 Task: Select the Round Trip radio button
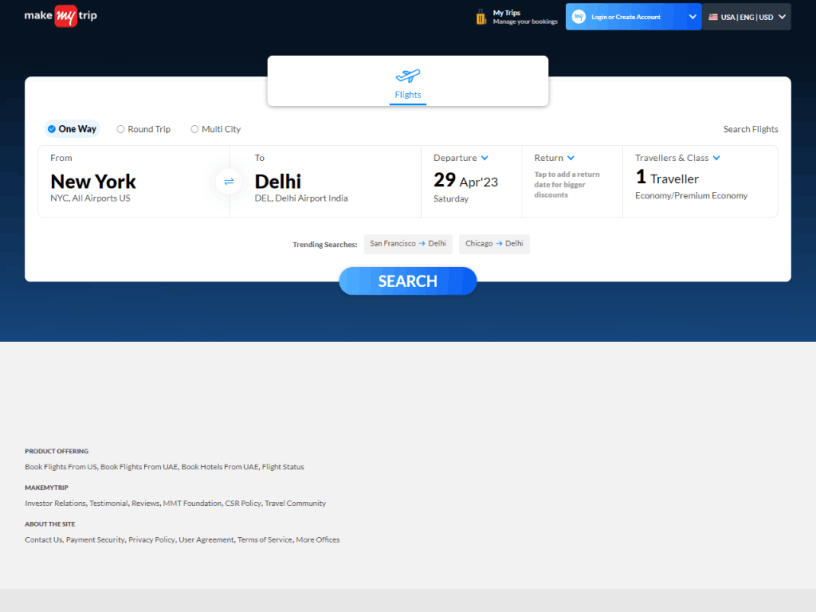[x=121, y=129]
